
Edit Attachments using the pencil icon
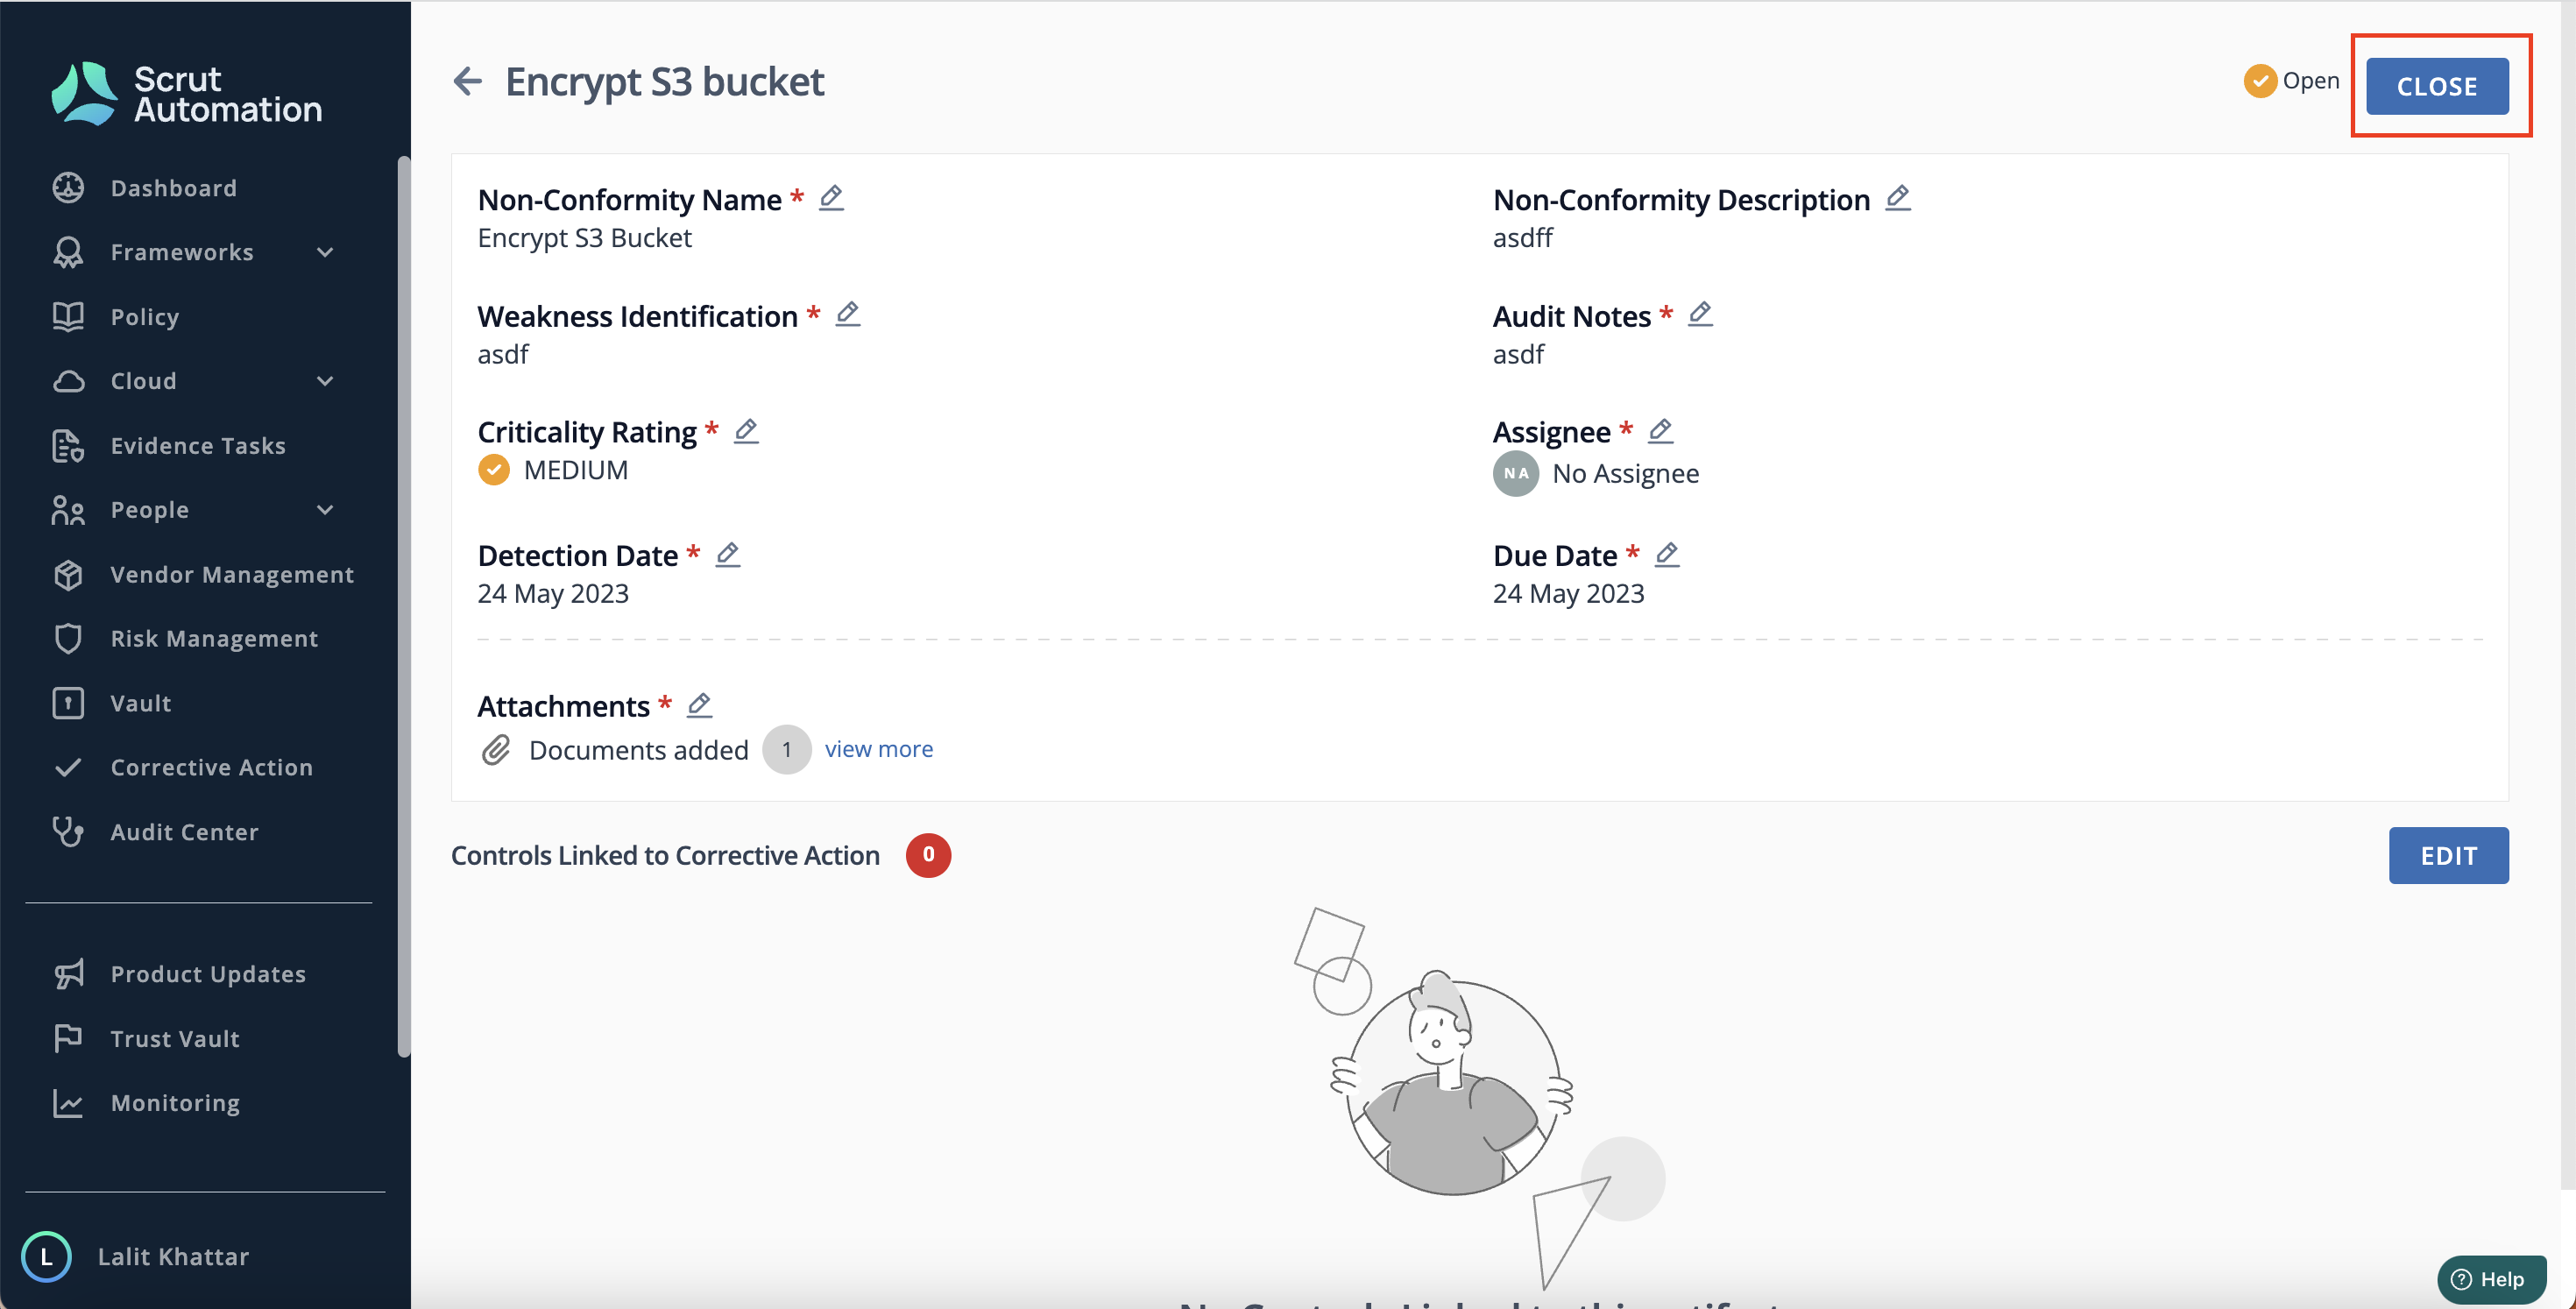point(700,705)
